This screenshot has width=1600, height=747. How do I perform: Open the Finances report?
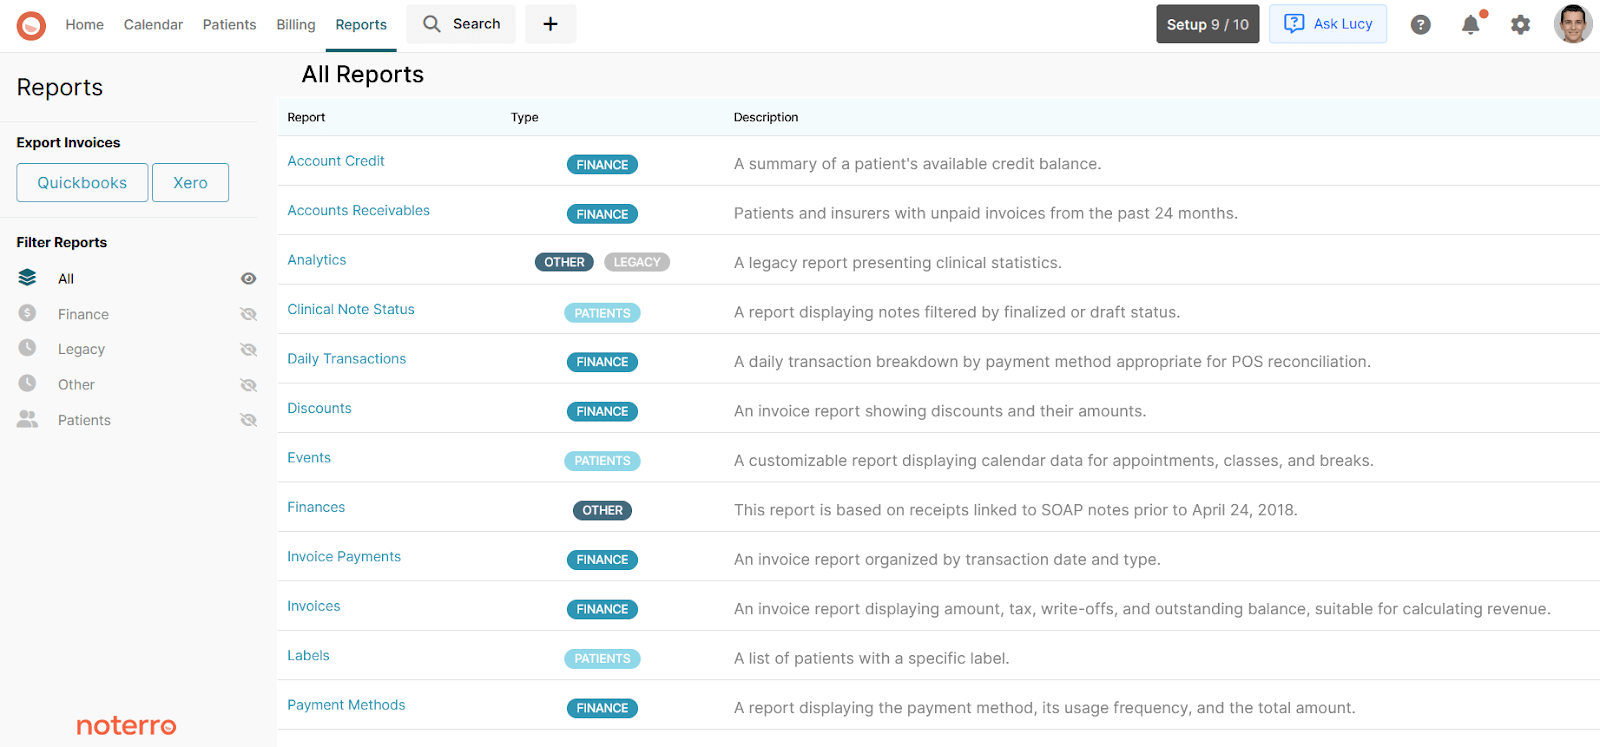click(316, 507)
